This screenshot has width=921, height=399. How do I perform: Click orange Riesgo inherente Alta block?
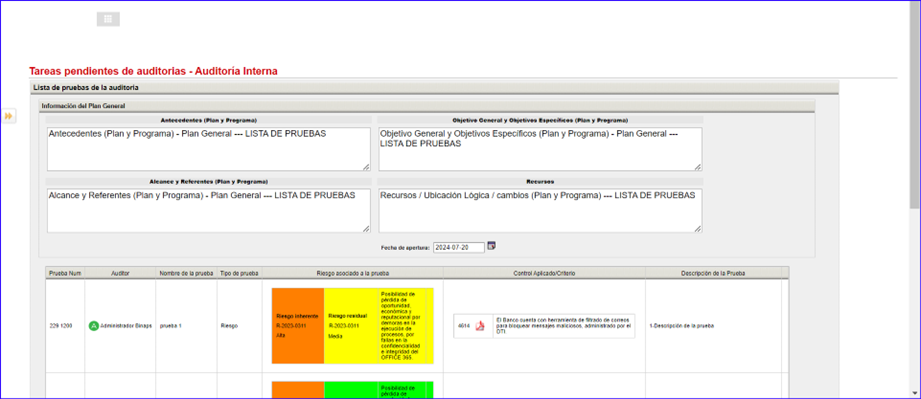coord(298,326)
